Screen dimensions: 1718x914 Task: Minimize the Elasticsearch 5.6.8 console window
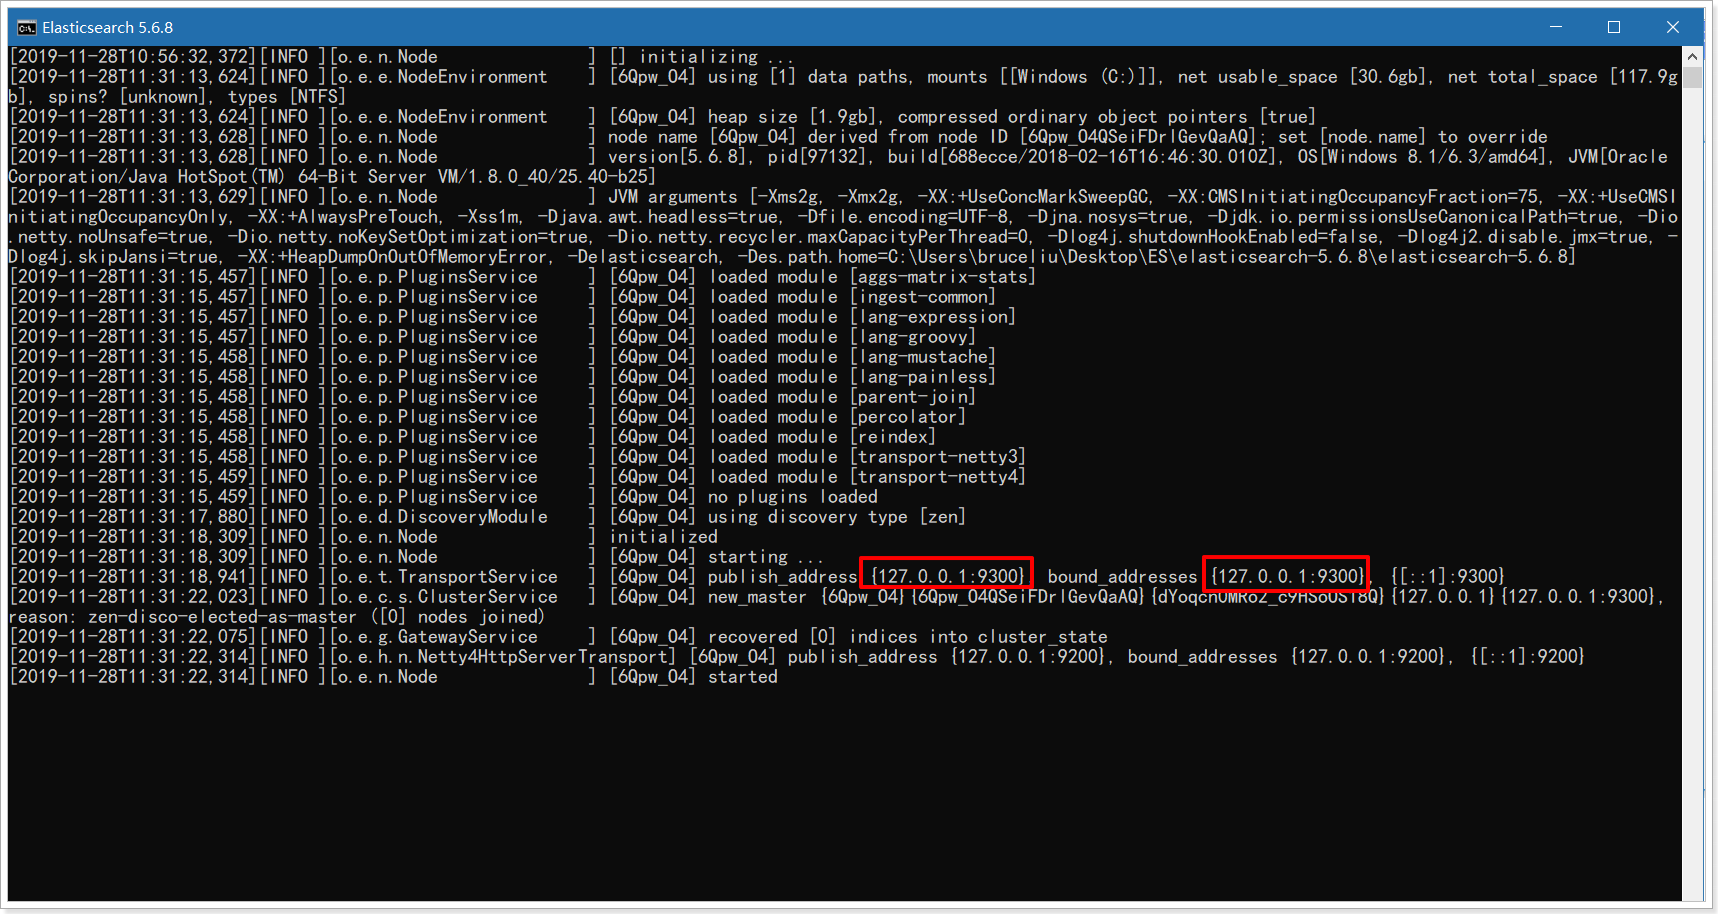tap(1556, 27)
